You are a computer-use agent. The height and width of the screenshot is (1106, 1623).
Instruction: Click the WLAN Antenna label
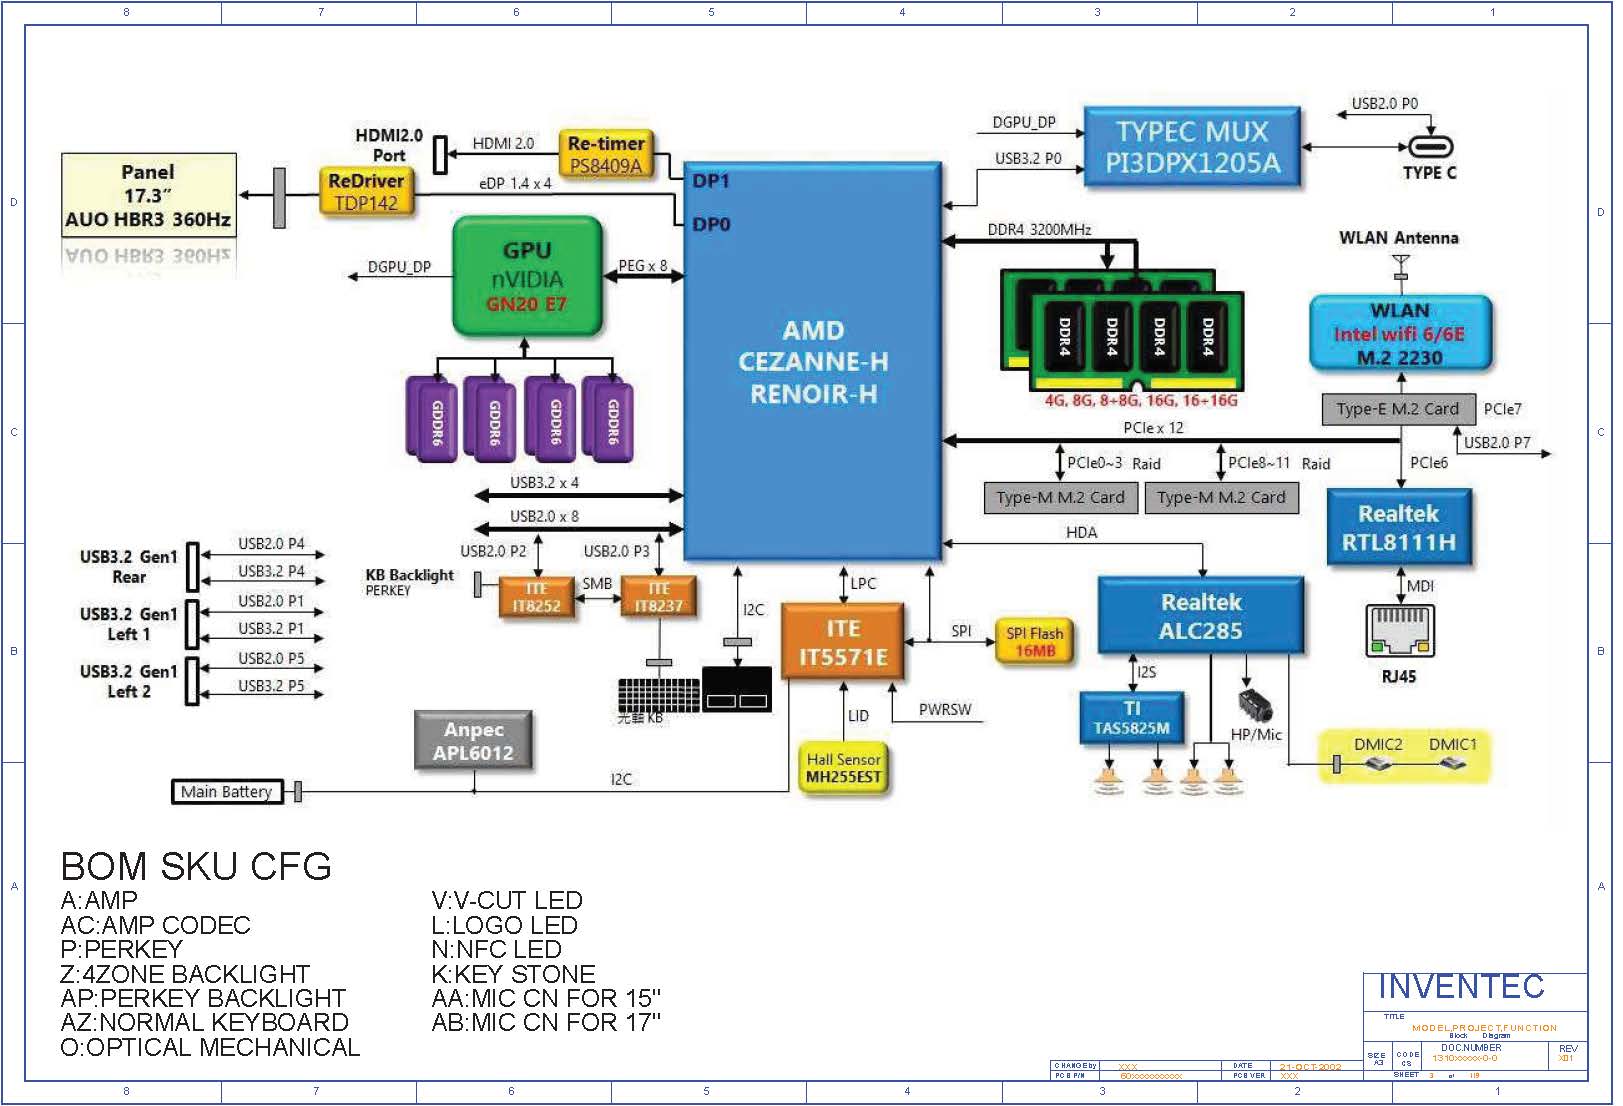tap(1399, 238)
